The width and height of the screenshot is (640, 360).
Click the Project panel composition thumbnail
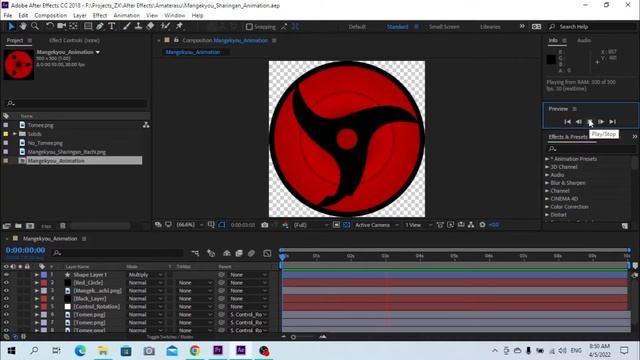coord(19,64)
